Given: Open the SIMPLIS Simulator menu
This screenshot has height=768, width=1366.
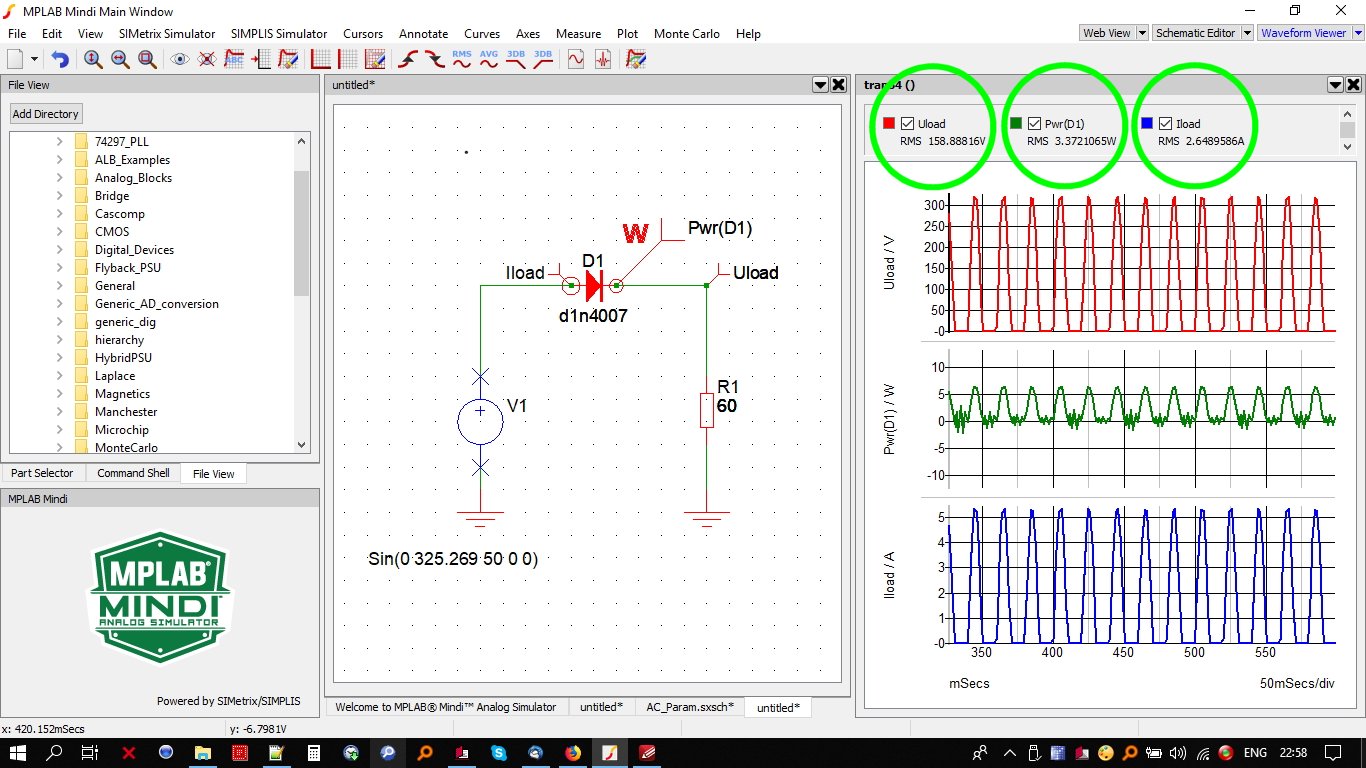Looking at the screenshot, I should click(278, 33).
